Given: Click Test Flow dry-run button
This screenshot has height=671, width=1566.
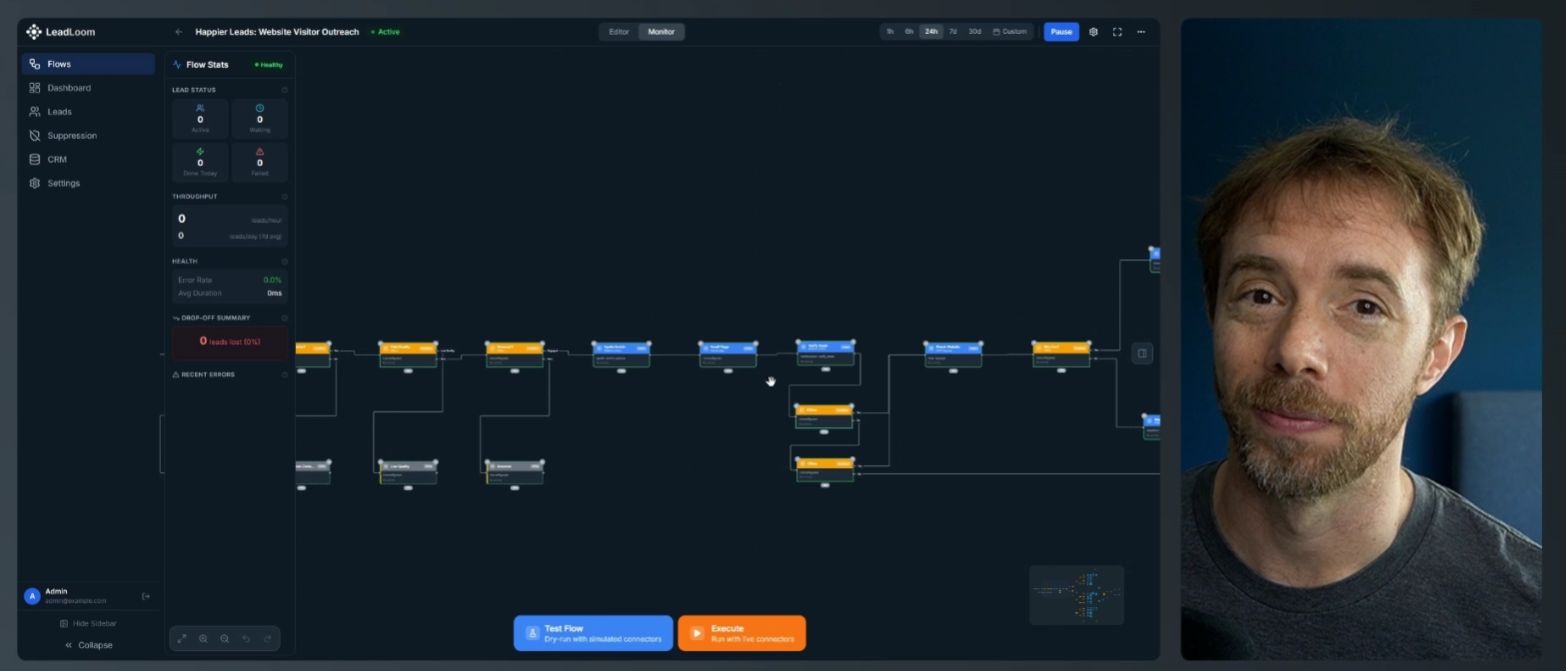Looking at the screenshot, I should (x=593, y=633).
